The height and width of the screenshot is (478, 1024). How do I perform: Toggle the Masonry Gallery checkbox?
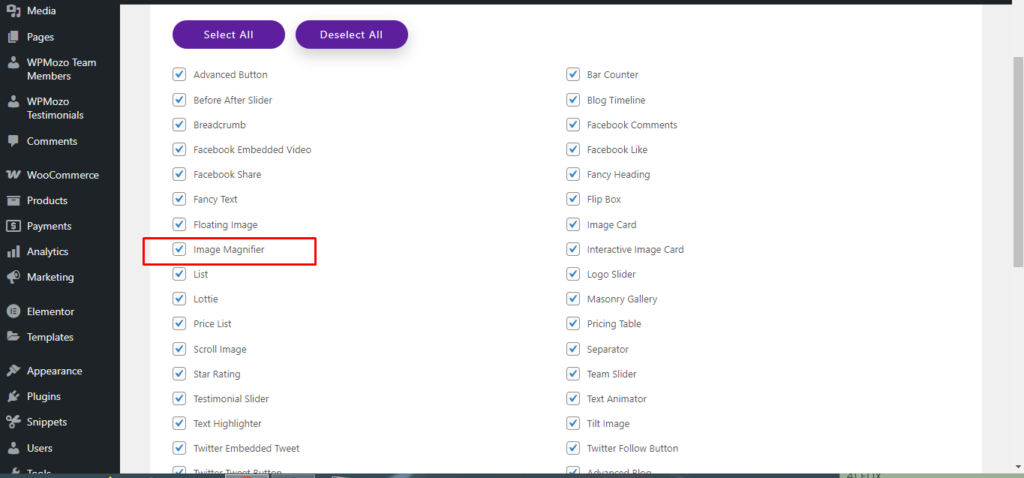[x=573, y=299]
